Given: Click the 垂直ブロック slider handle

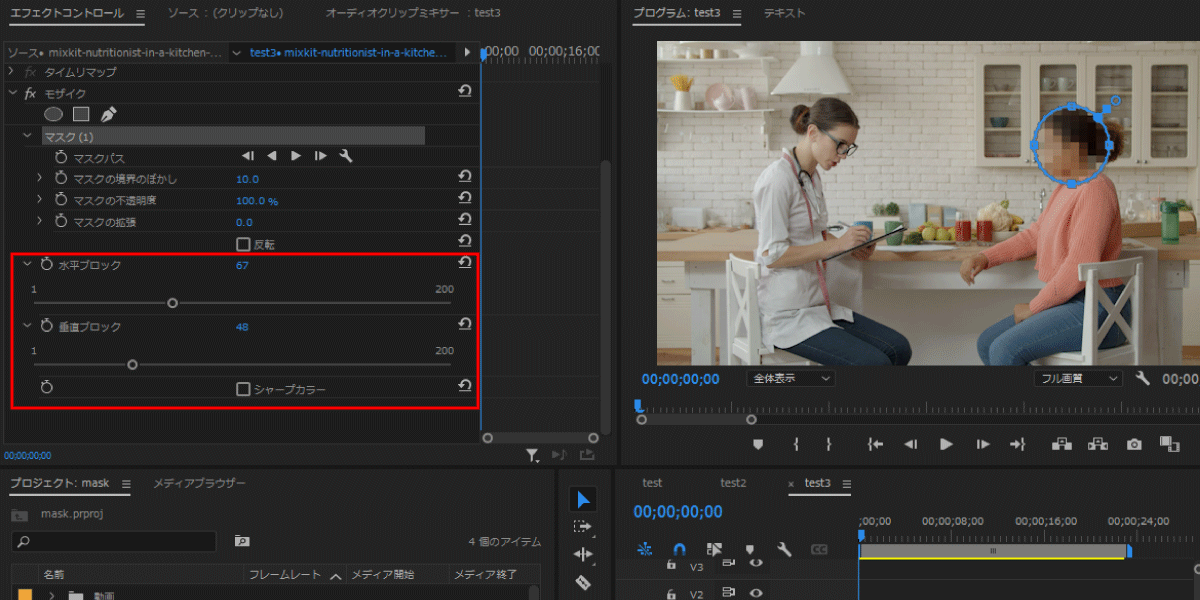Looking at the screenshot, I should point(133,364).
